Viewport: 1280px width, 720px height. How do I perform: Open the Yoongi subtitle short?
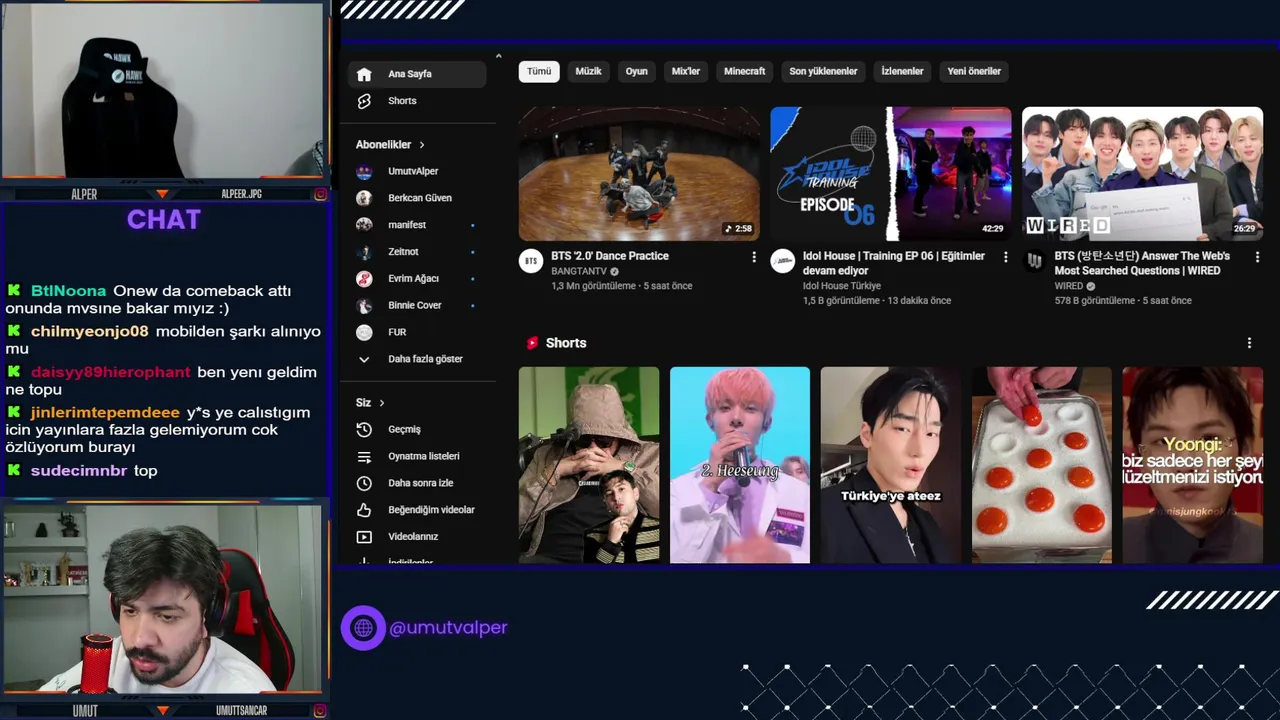coord(1193,465)
